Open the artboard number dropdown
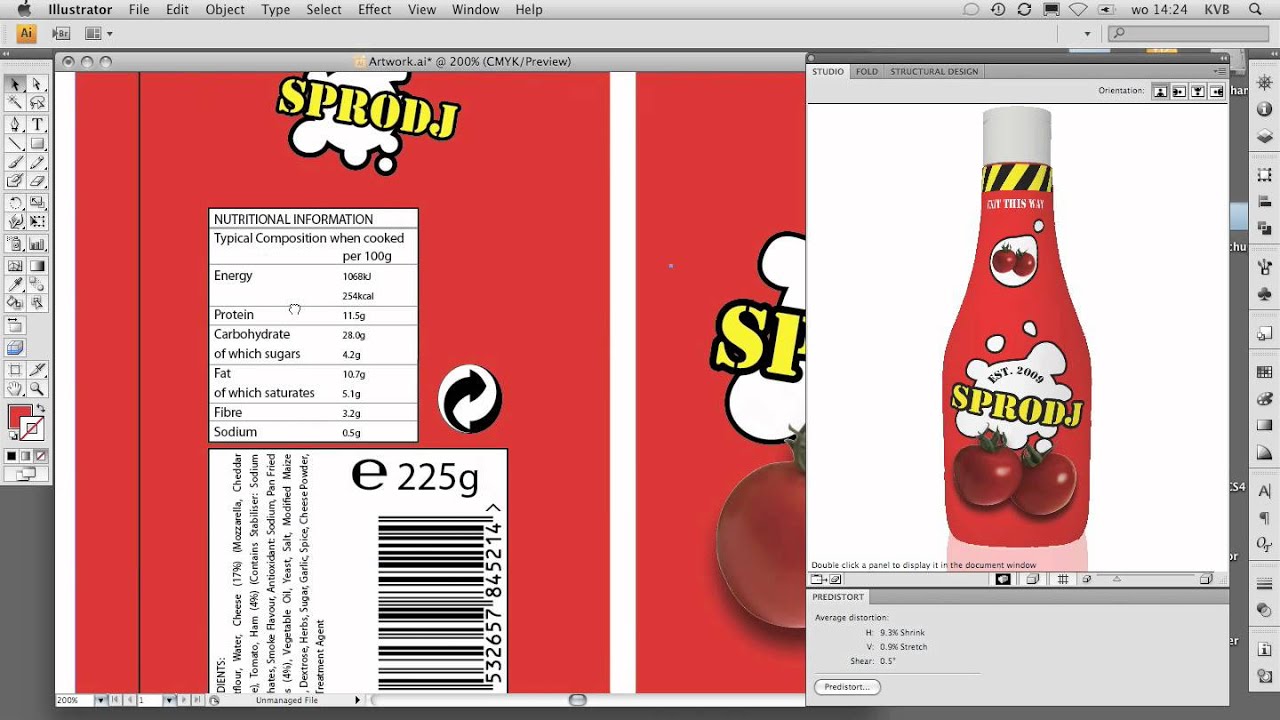This screenshot has height=720, width=1280. 169,700
